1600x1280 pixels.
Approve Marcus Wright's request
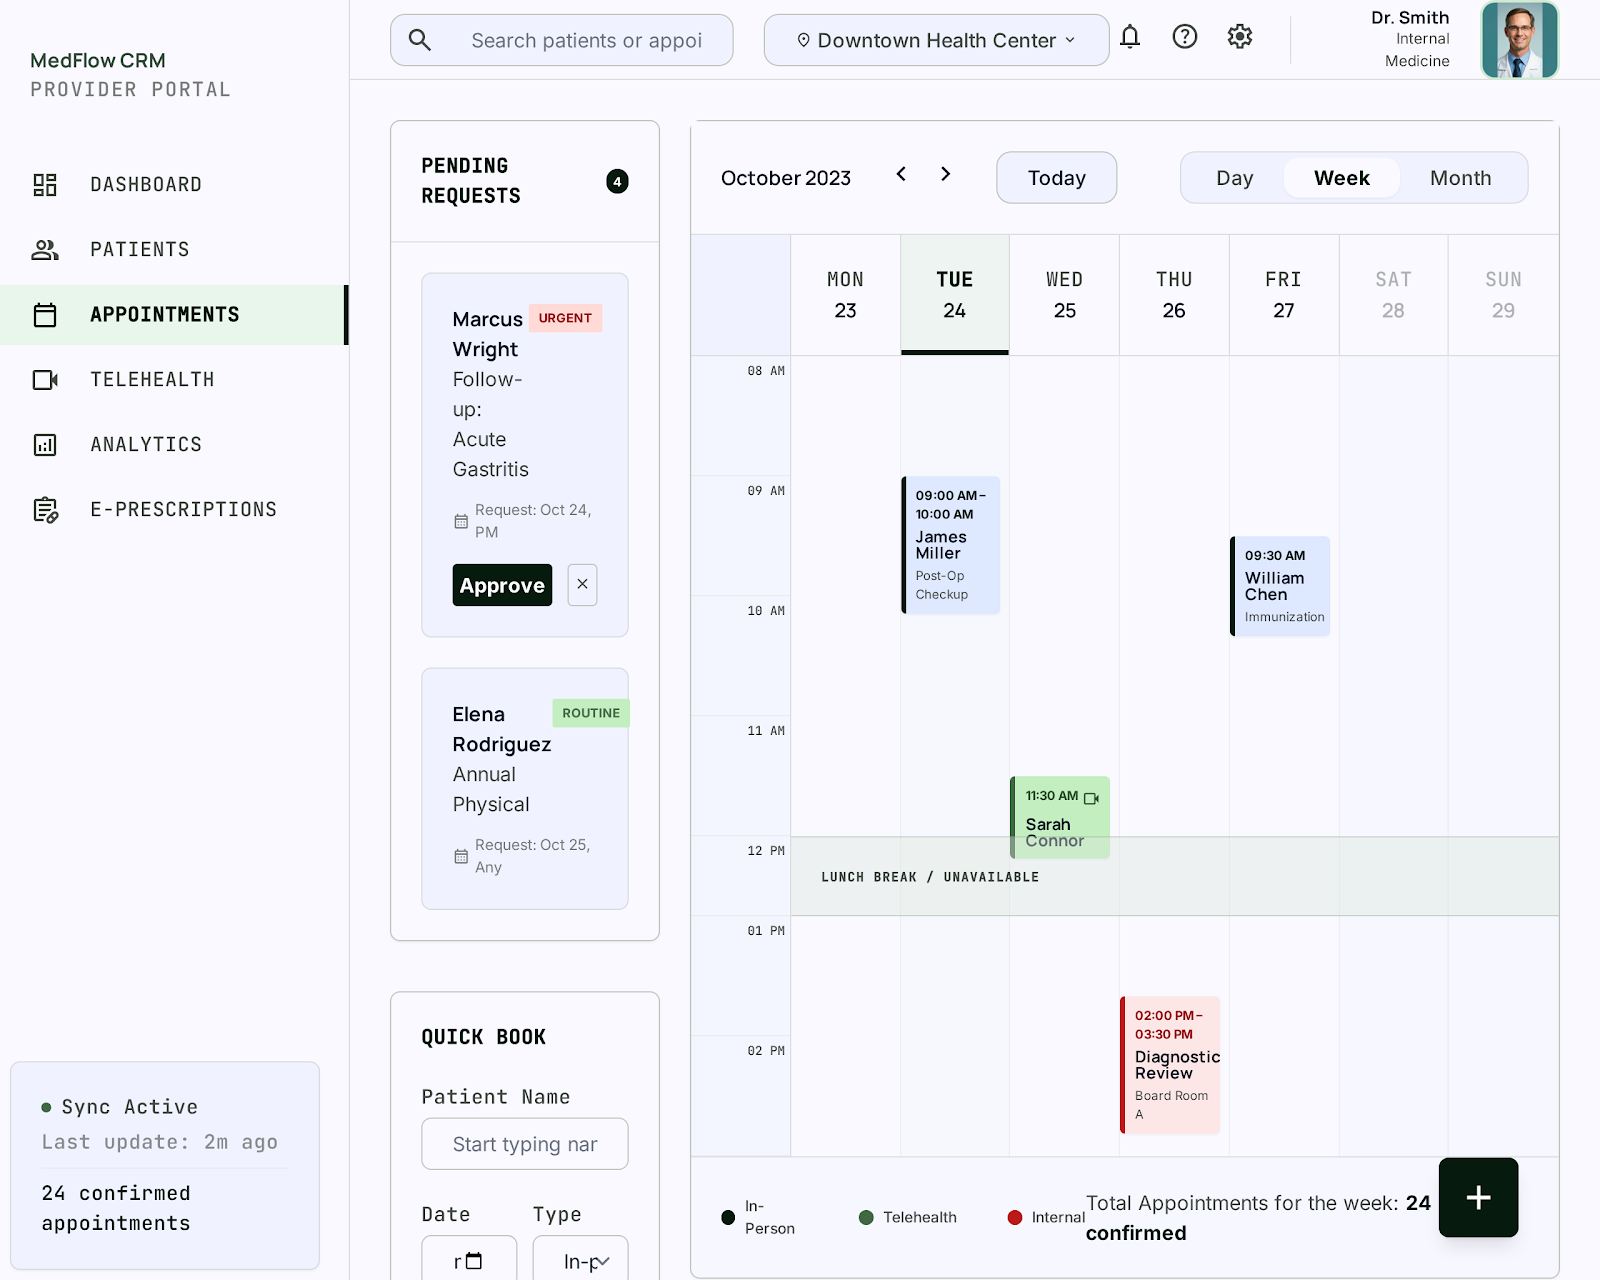click(502, 585)
